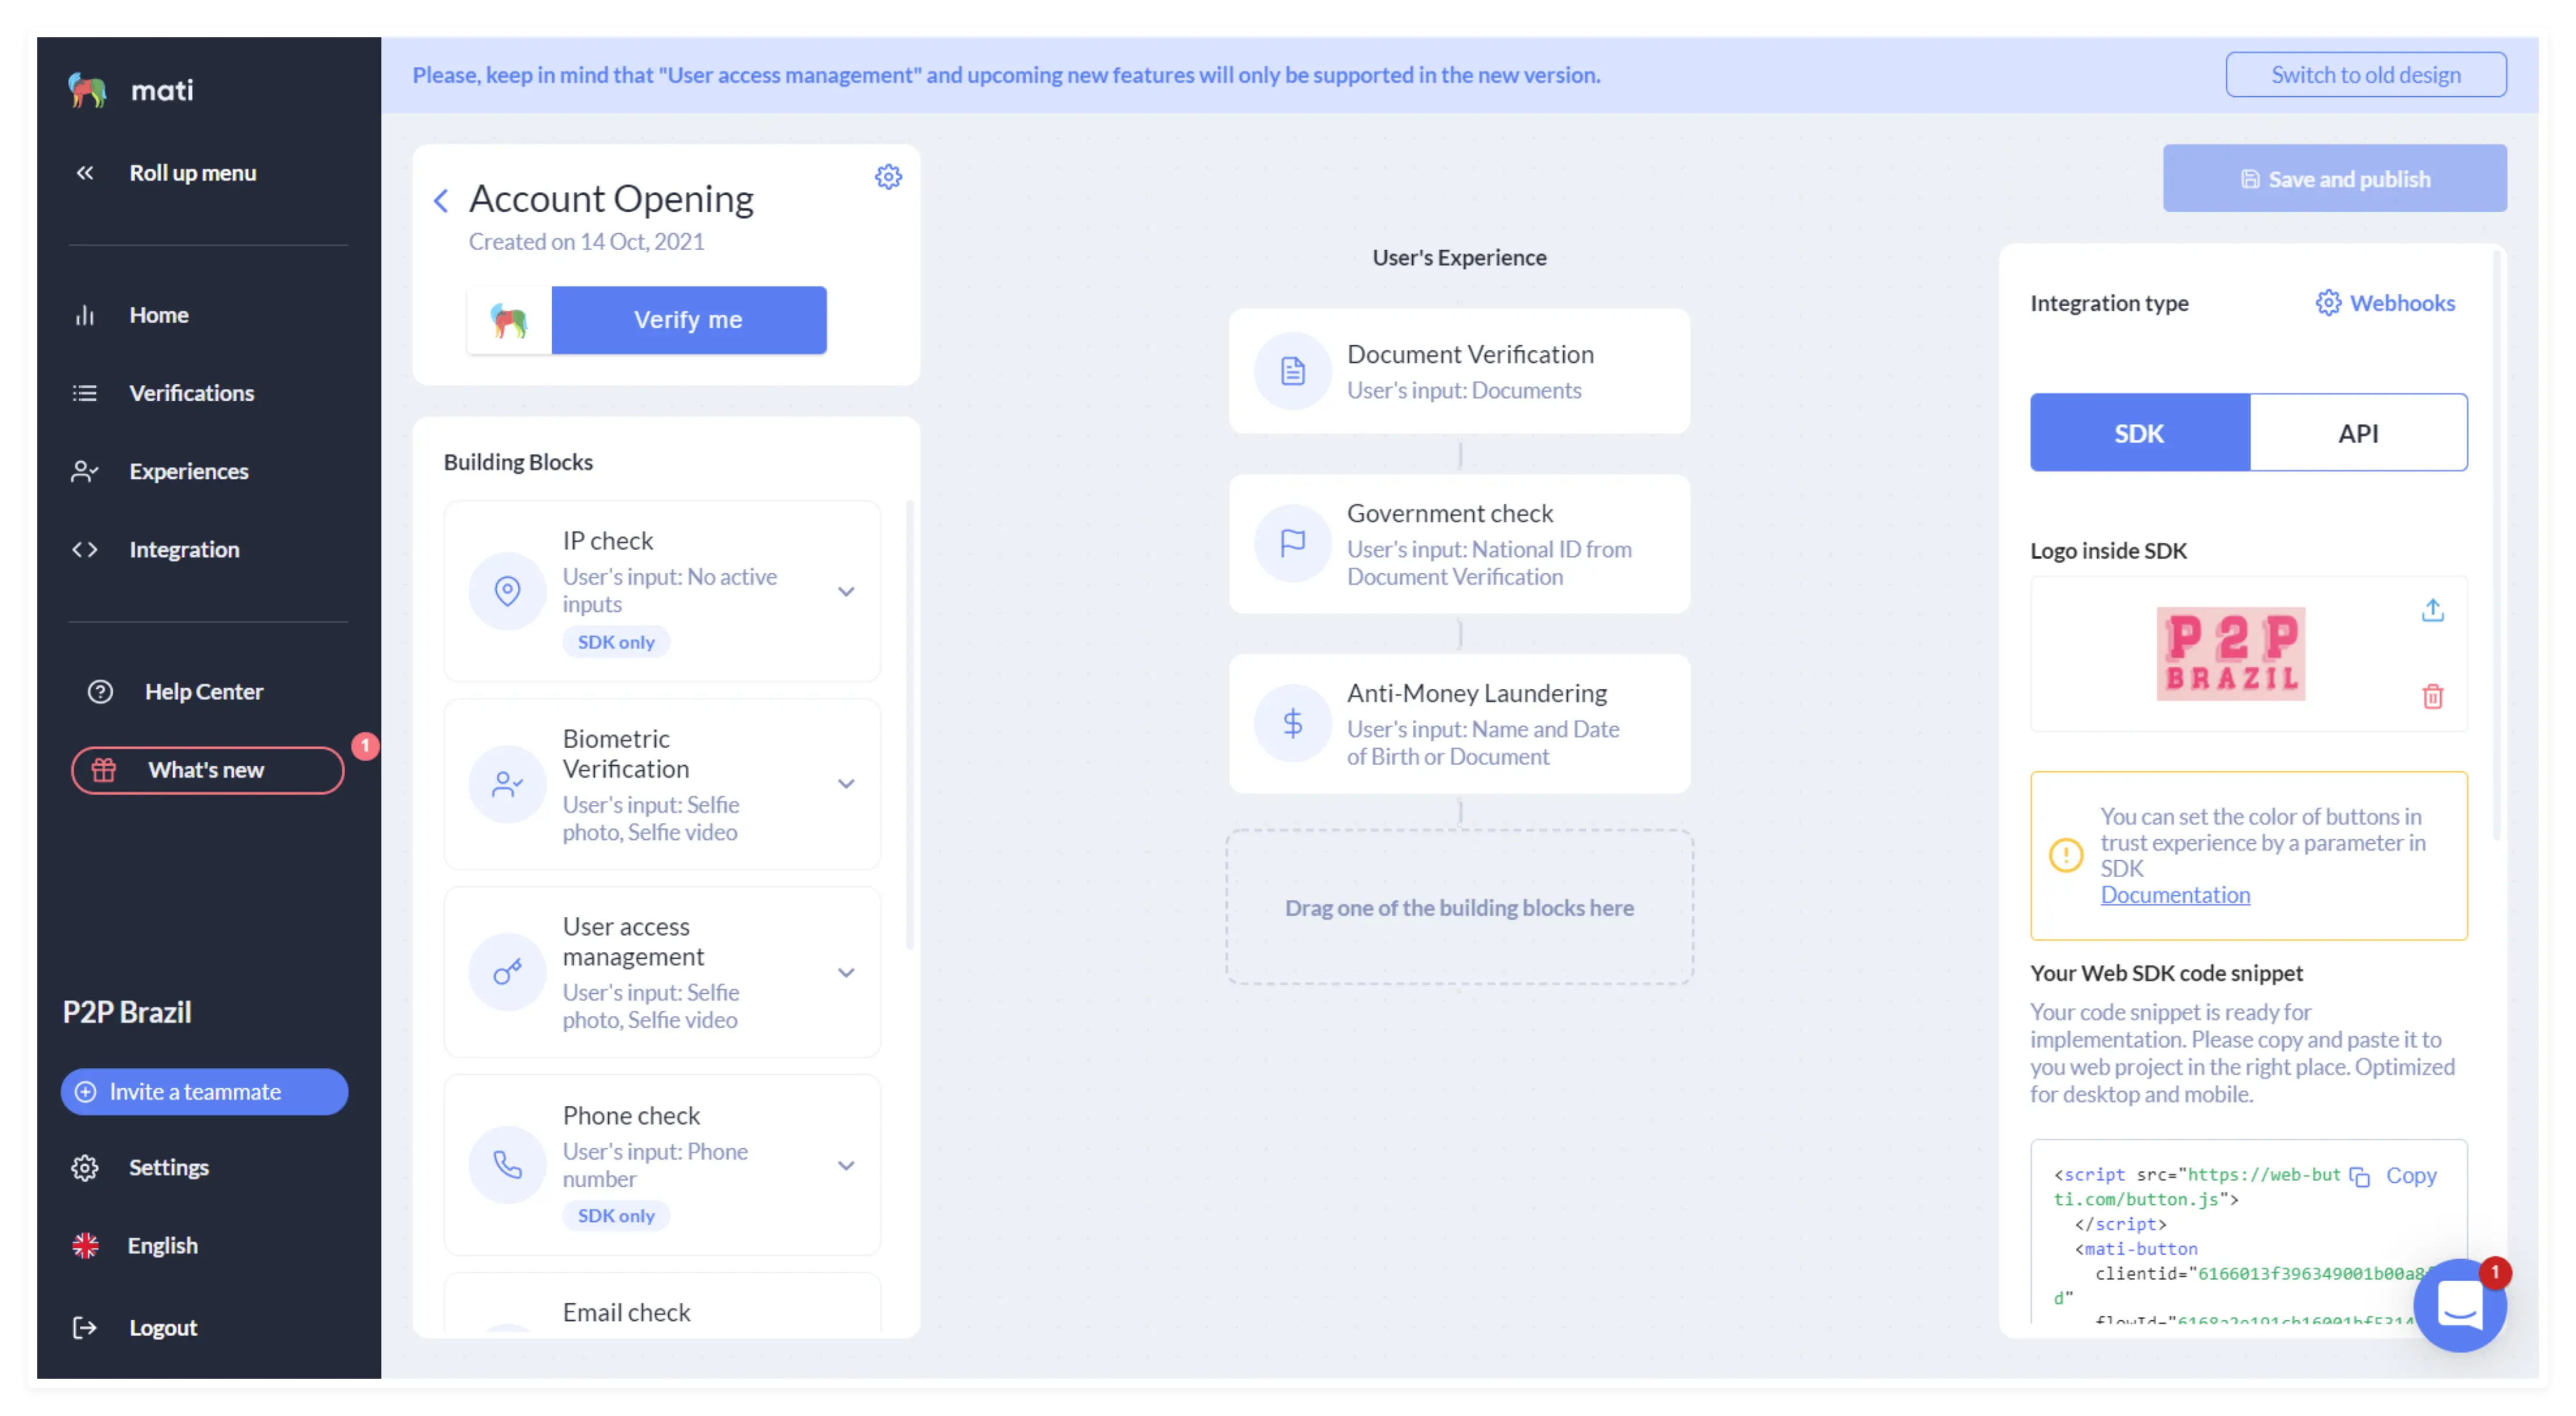
Task: Open the Verifications section icon in sidebar
Action: pyautogui.click(x=85, y=392)
